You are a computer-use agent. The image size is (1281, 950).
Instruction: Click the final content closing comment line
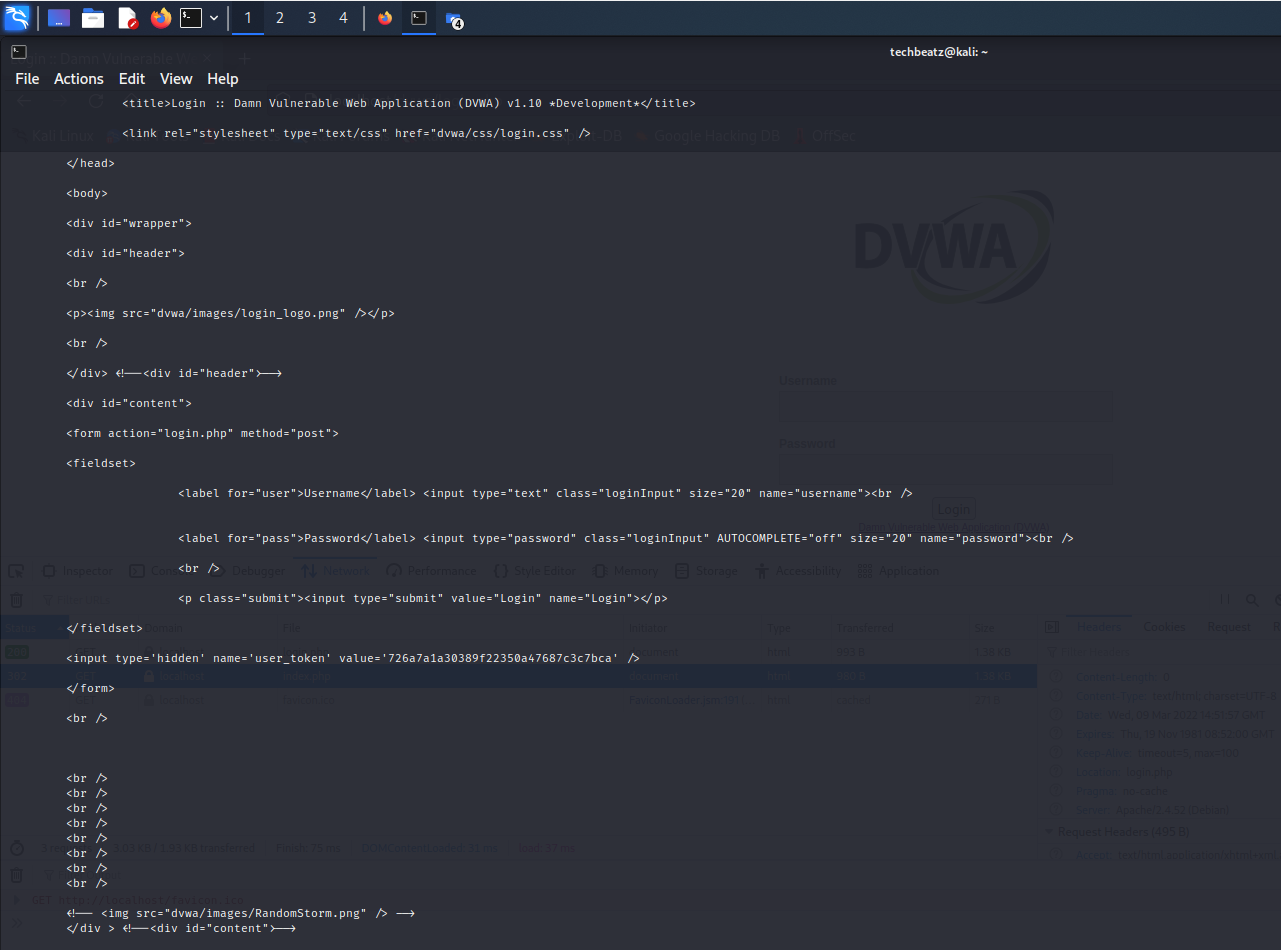point(181,928)
